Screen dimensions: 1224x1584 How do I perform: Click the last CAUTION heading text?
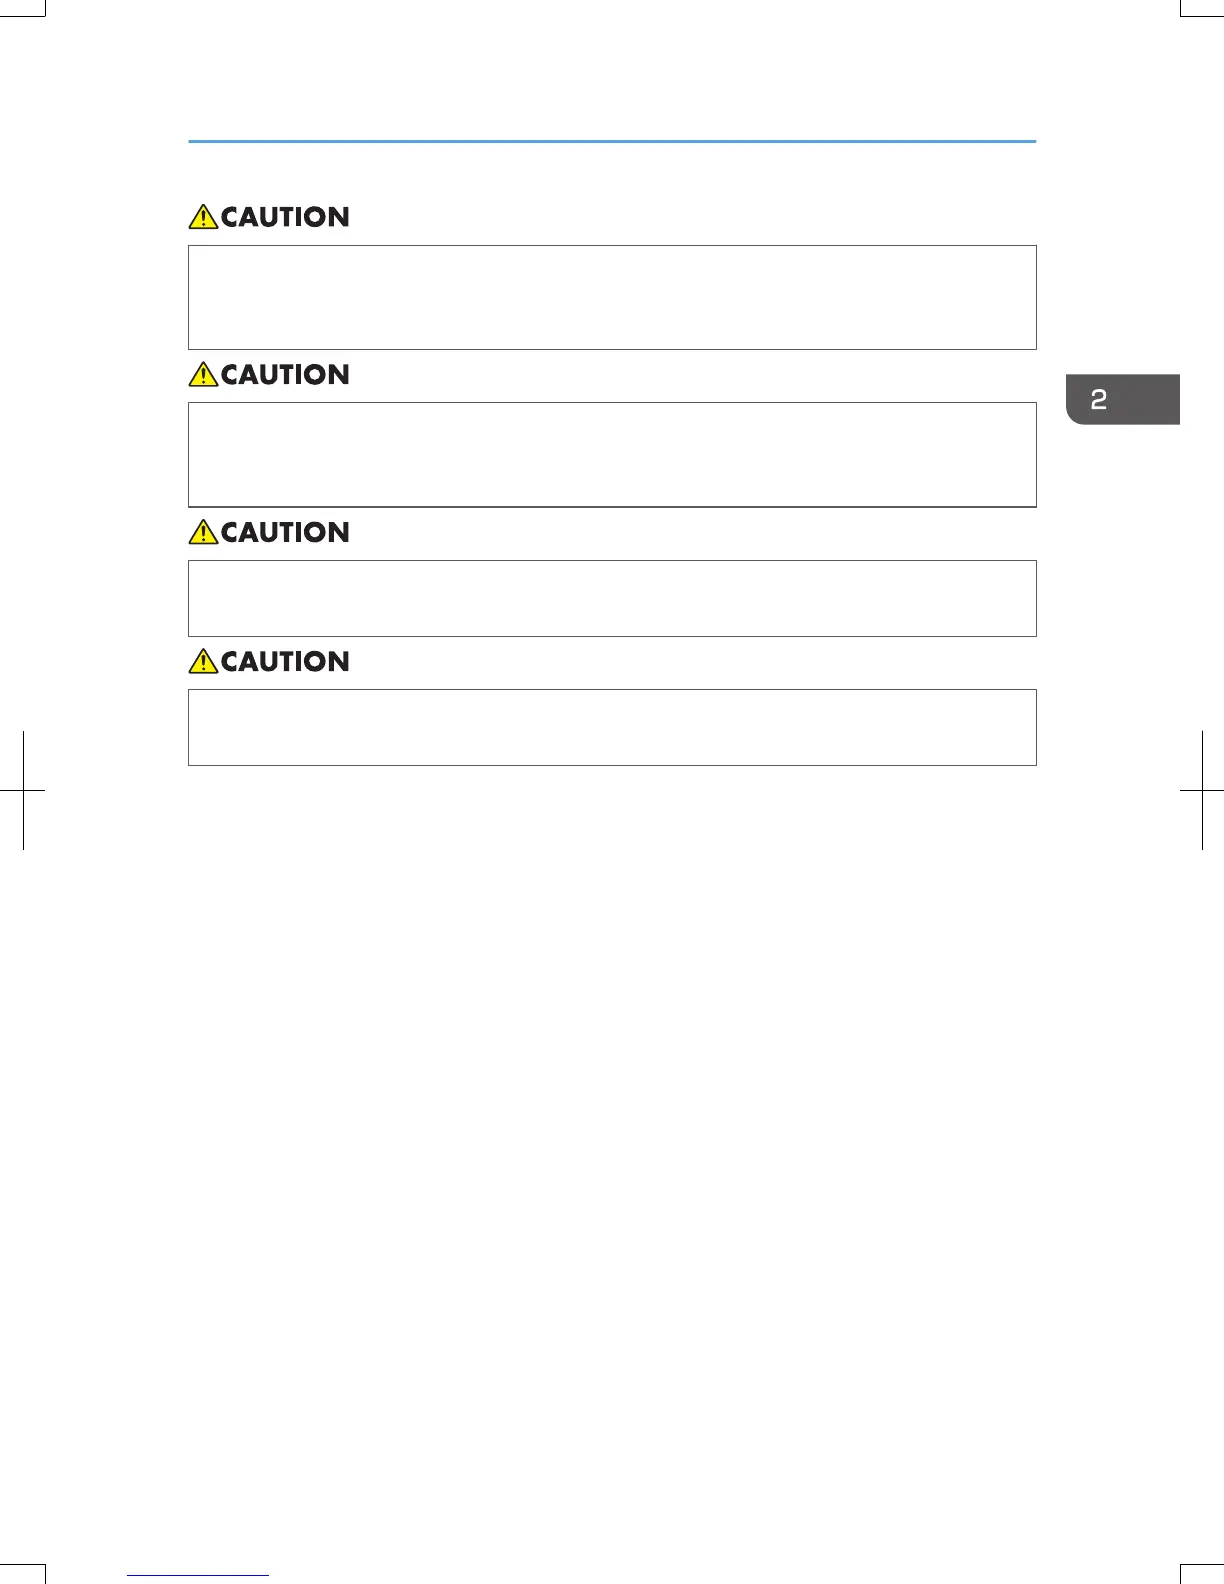point(285,661)
